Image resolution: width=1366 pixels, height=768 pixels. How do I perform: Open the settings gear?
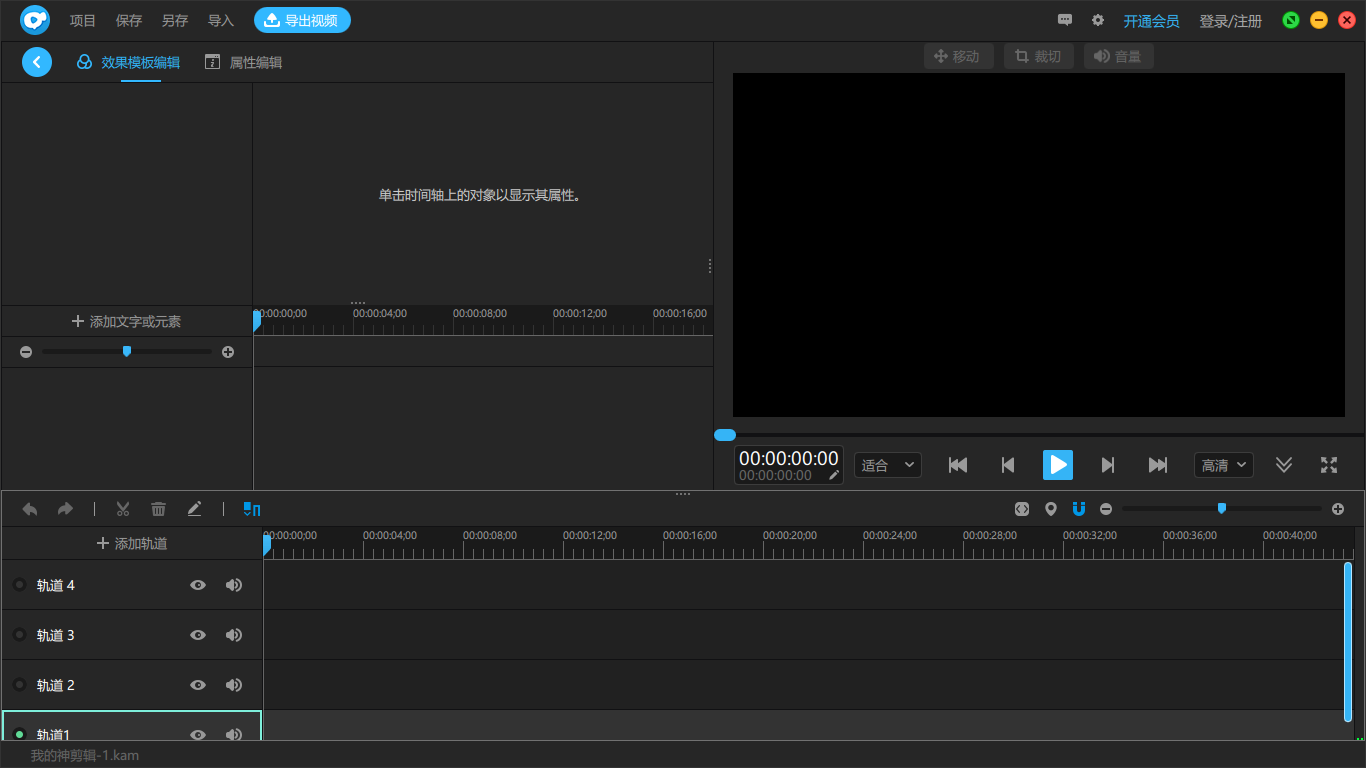point(1098,20)
